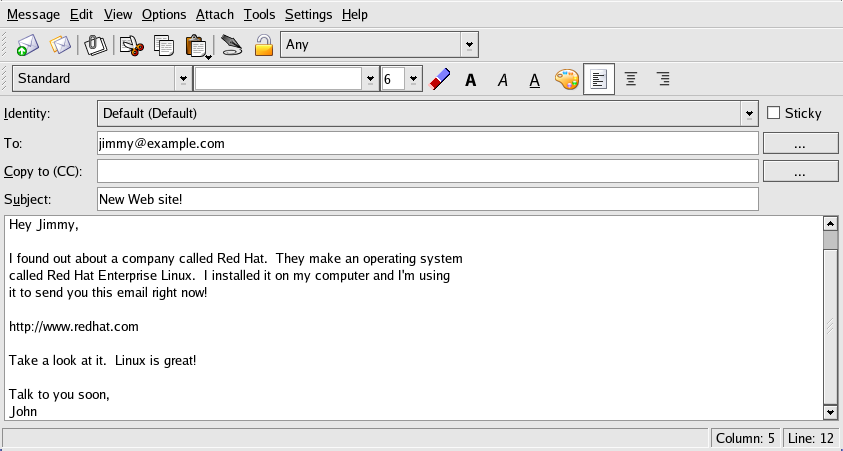This screenshot has width=843, height=451.
Task: Open the Attach menu
Action: point(214,14)
